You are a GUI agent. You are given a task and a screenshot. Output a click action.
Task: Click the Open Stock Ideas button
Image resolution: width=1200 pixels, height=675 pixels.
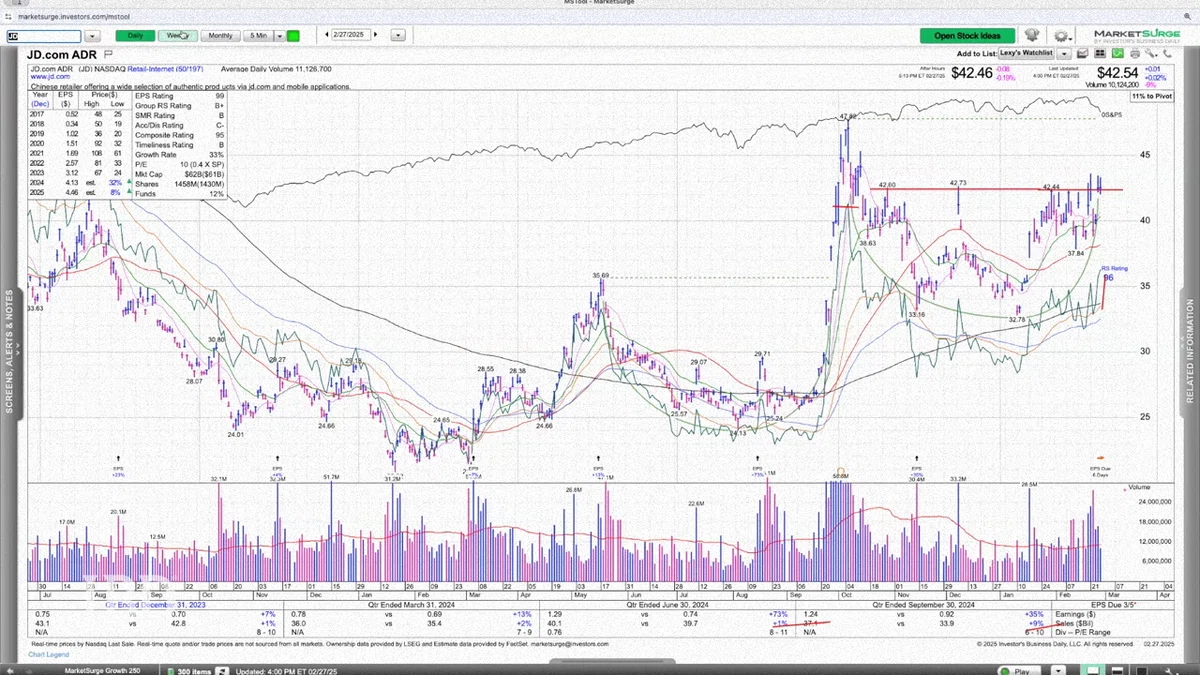click(x=967, y=36)
